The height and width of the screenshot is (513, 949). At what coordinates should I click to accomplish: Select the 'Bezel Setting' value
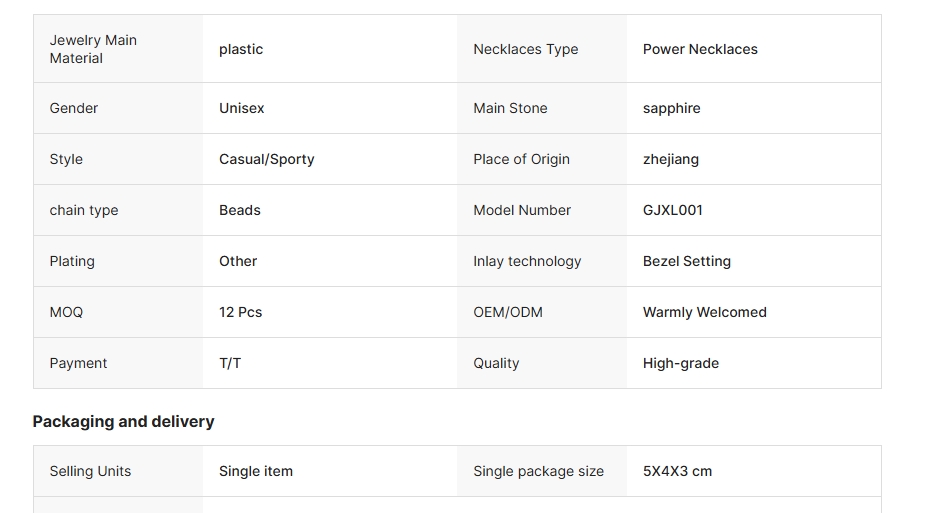point(686,261)
